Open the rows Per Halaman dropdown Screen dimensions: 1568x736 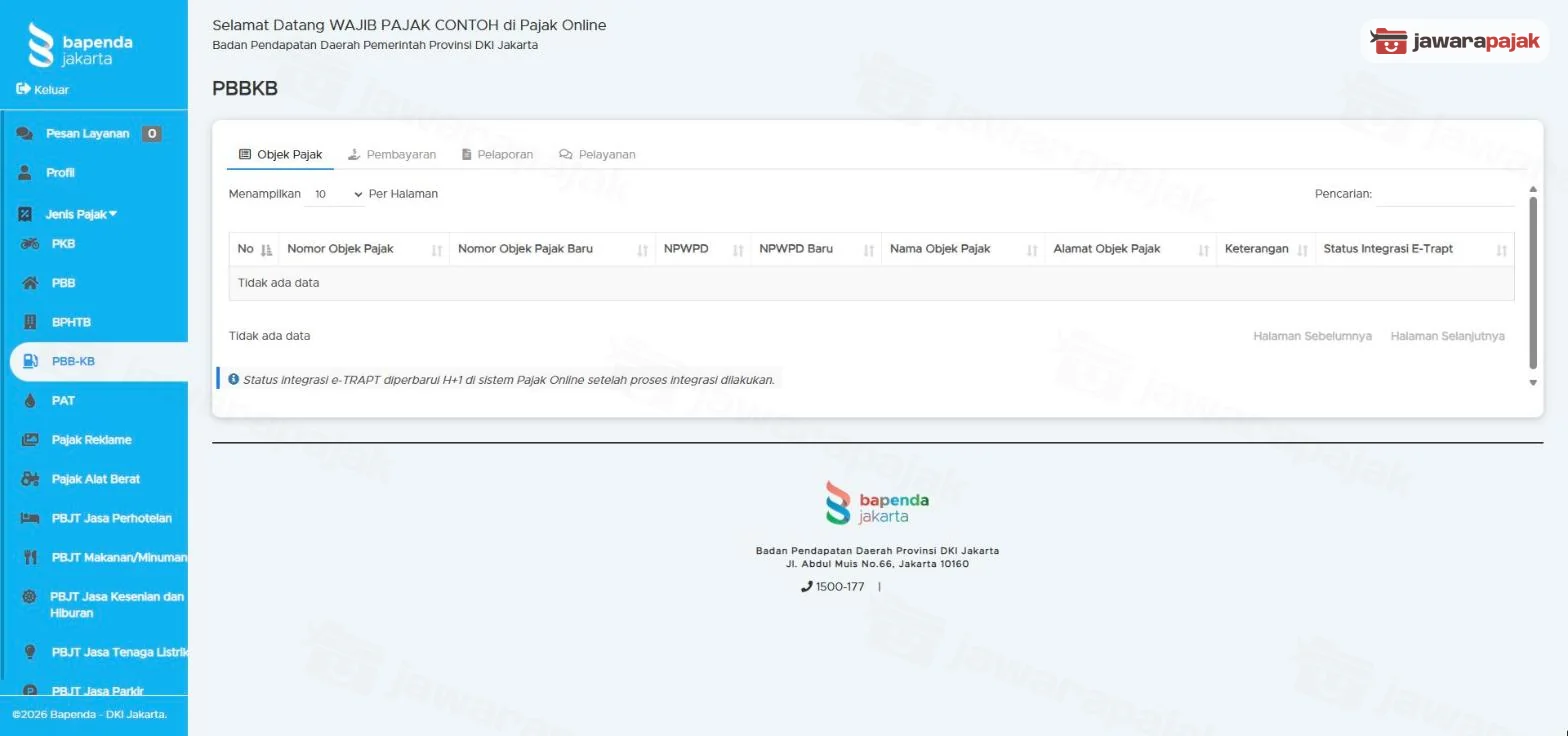(x=335, y=194)
